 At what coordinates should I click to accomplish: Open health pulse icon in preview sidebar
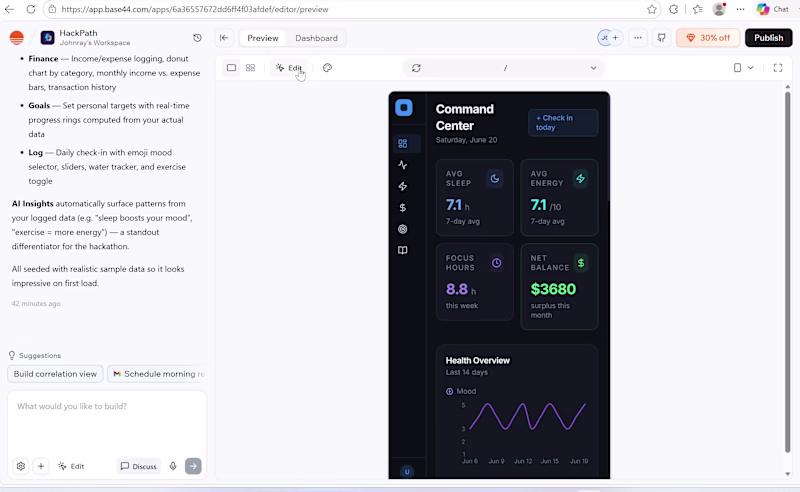click(403, 165)
